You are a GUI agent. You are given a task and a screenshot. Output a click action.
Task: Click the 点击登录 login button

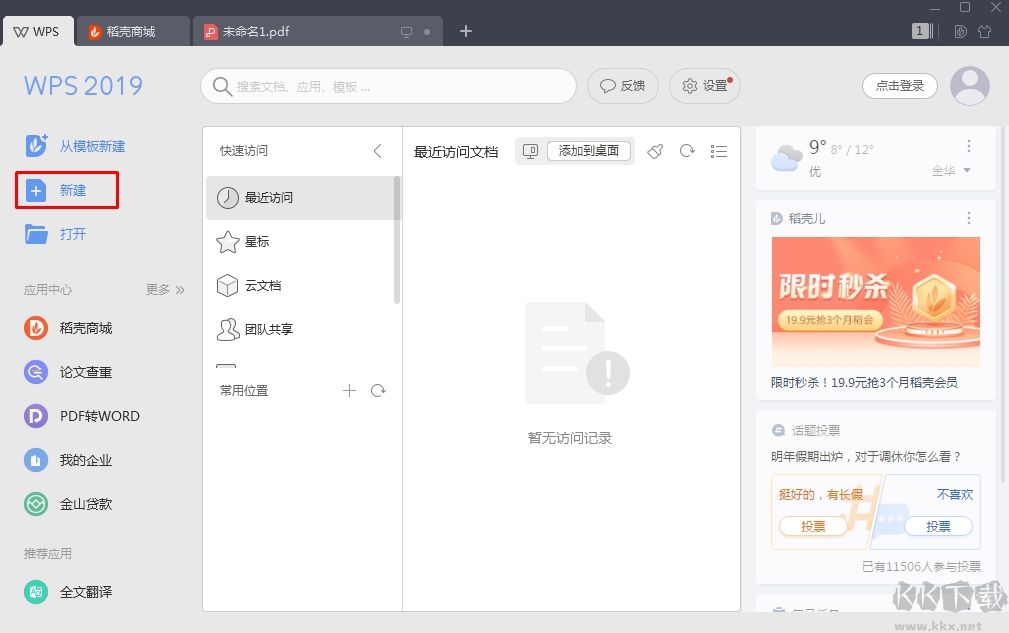pos(898,86)
